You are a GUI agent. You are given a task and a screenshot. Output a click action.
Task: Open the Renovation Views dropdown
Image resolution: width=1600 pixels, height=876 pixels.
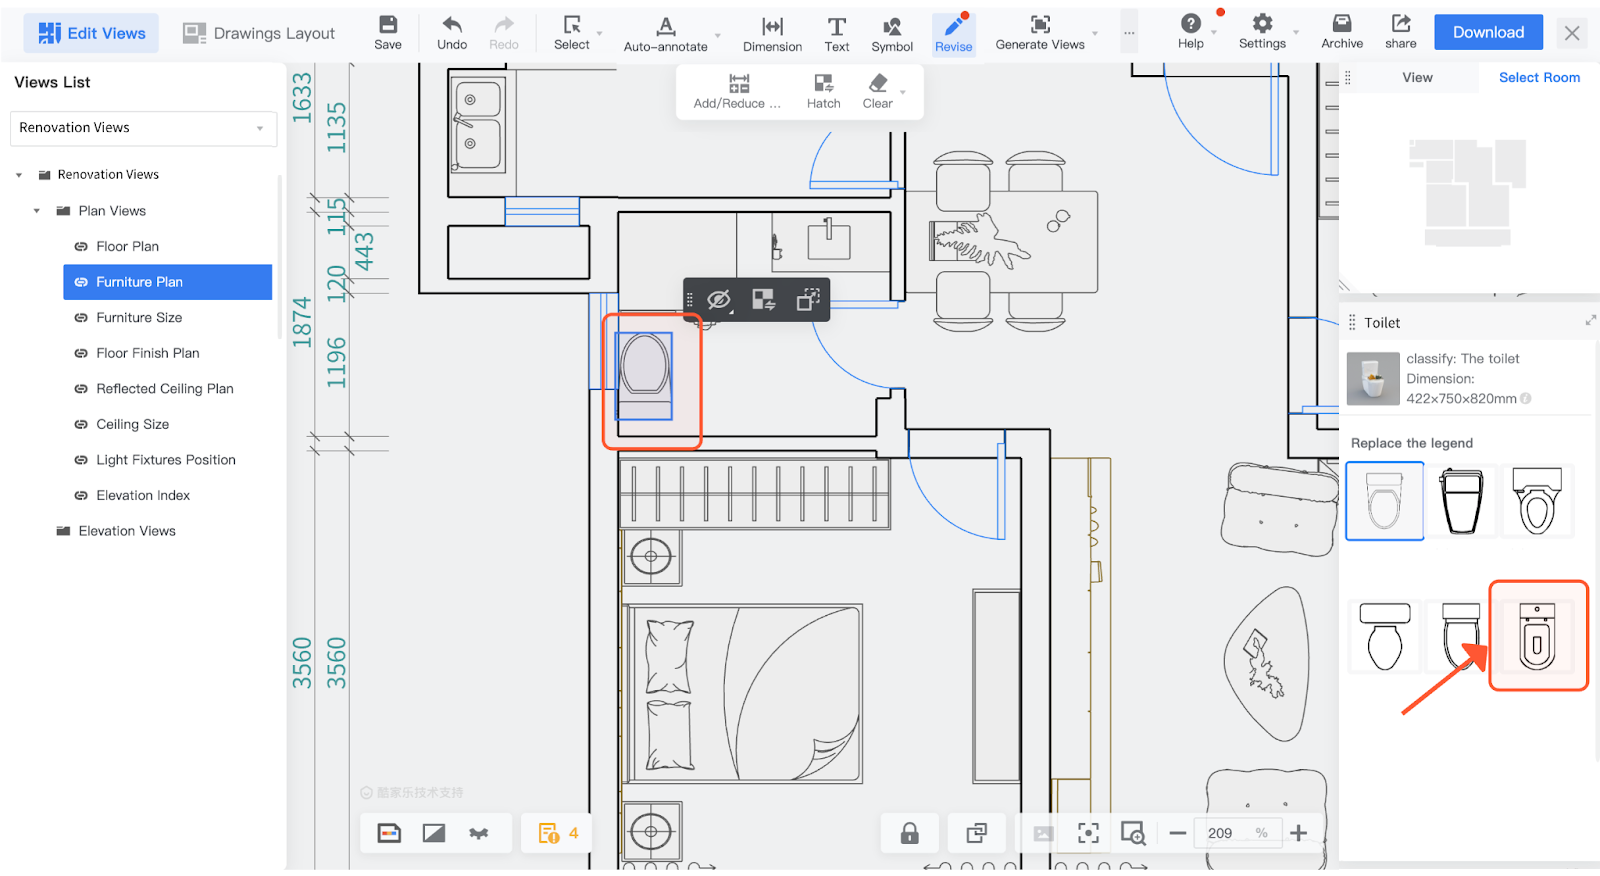143,128
